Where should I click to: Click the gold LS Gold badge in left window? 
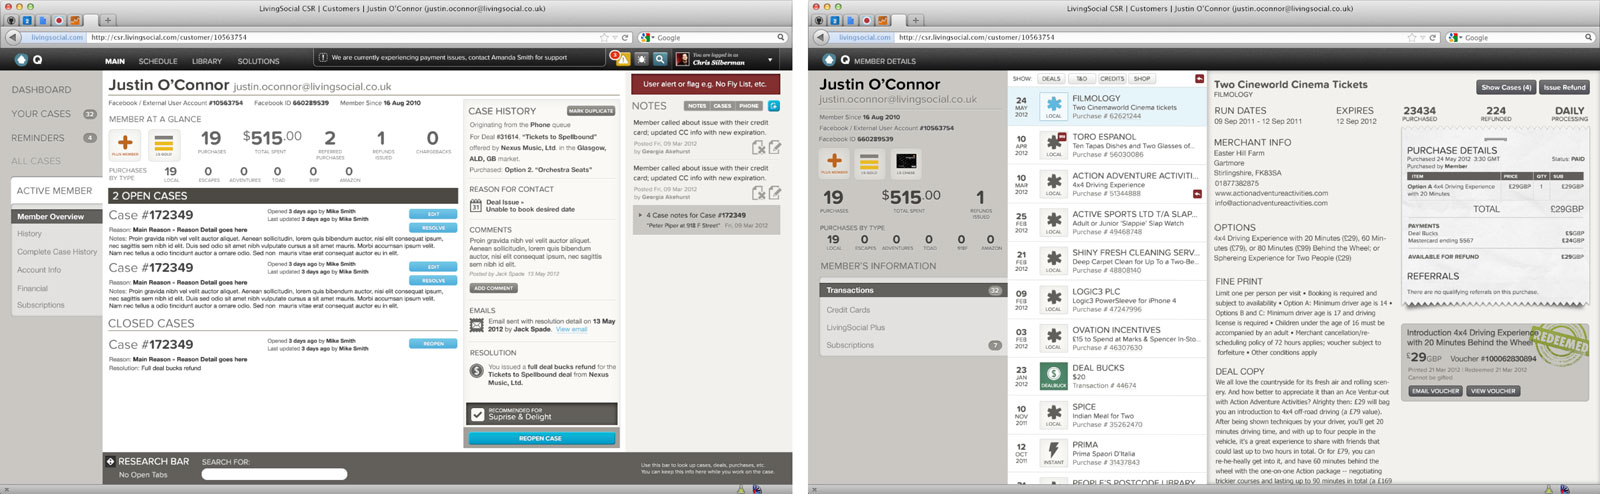click(x=163, y=144)
